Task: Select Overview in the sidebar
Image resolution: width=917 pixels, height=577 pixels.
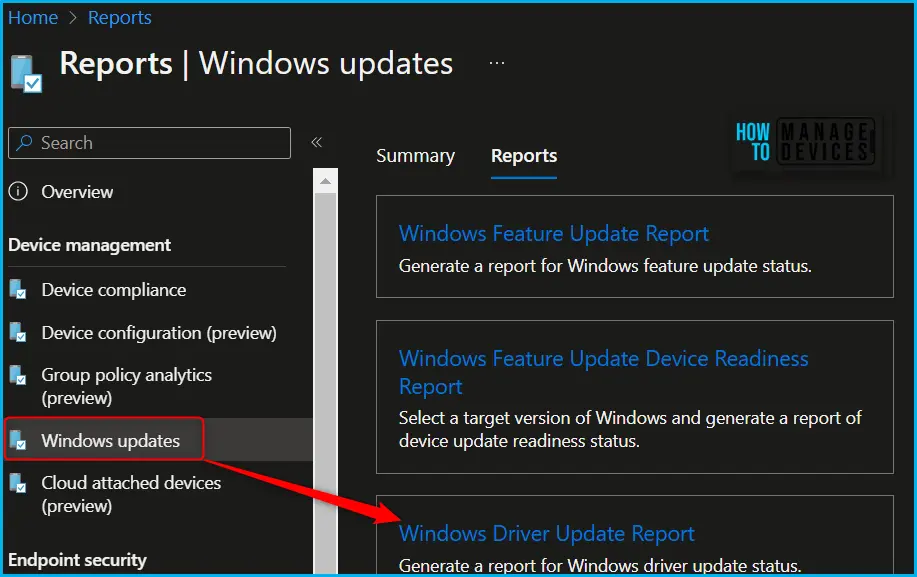Action: click(77, 192)
